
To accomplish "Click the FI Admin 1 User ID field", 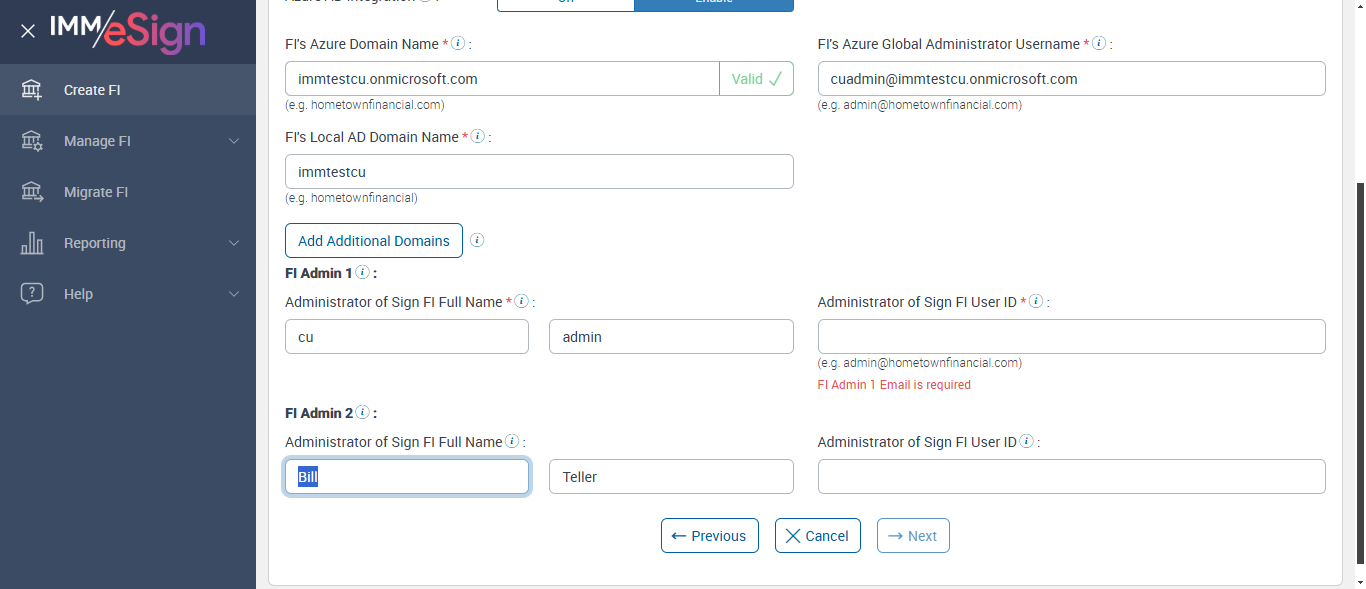I will pos(1071,337).
